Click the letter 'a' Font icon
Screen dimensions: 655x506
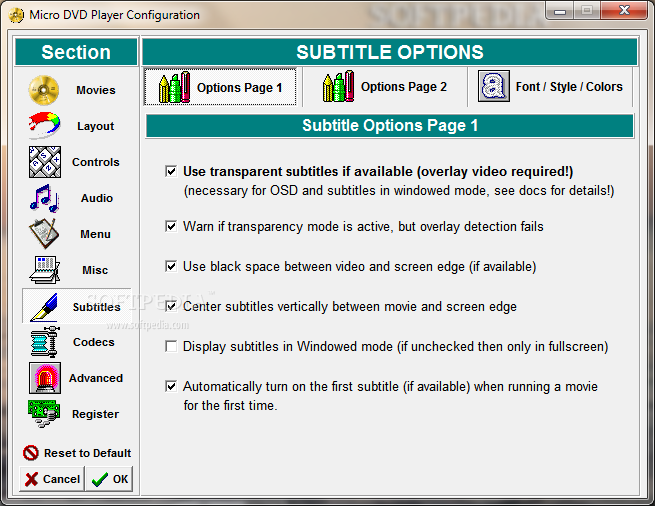pyautogui.click(x=494, y=86)
